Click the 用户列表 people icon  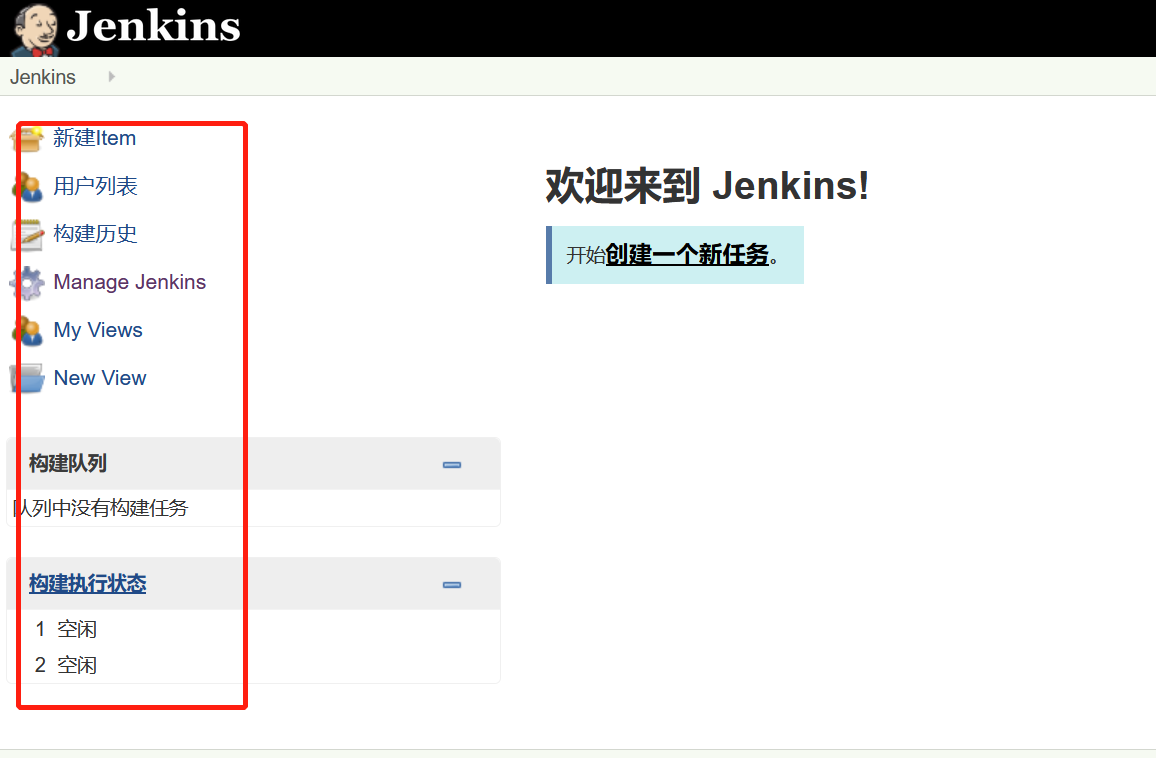pyautogui.click(x=28, y=187)
